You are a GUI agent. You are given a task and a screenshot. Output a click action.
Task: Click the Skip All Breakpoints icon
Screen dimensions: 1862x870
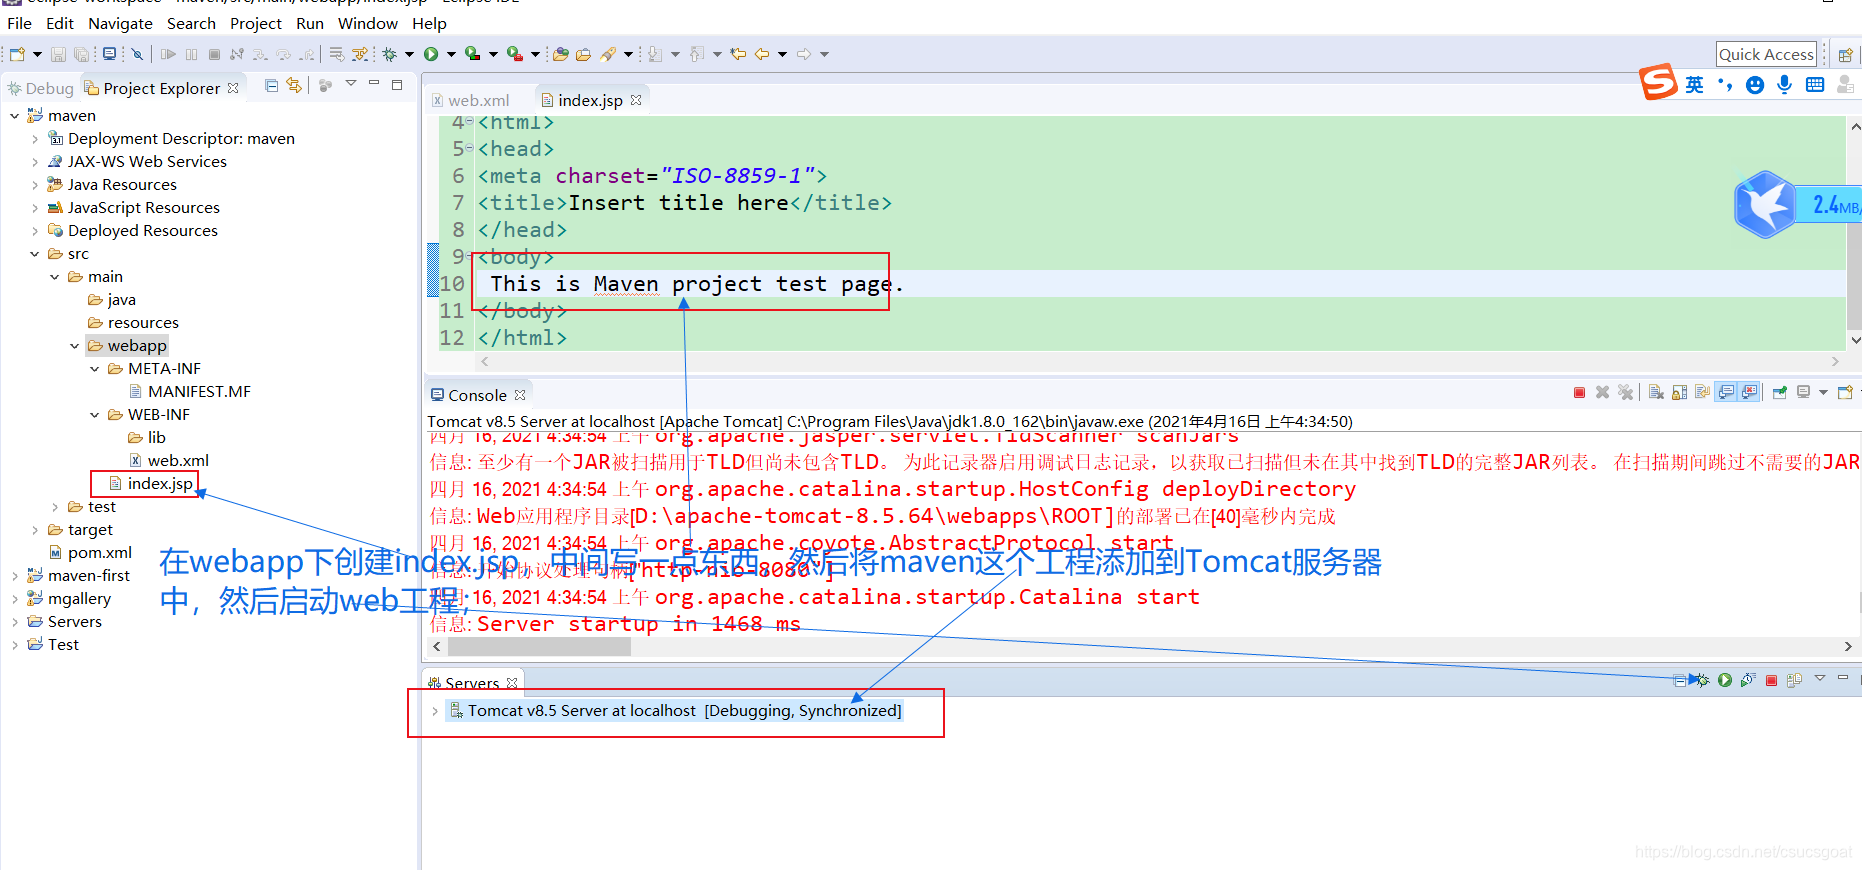point(137,54)
